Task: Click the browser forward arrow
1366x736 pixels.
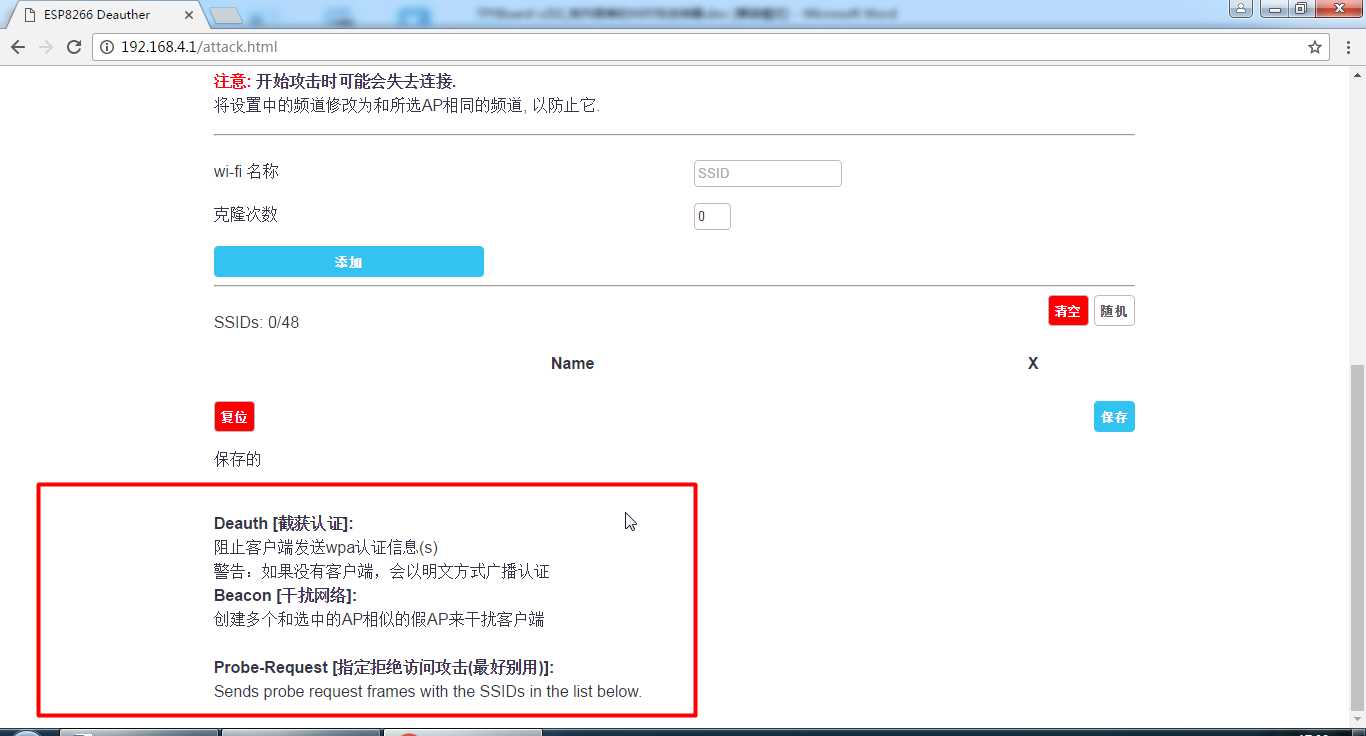Action: [x=46, y=47]
